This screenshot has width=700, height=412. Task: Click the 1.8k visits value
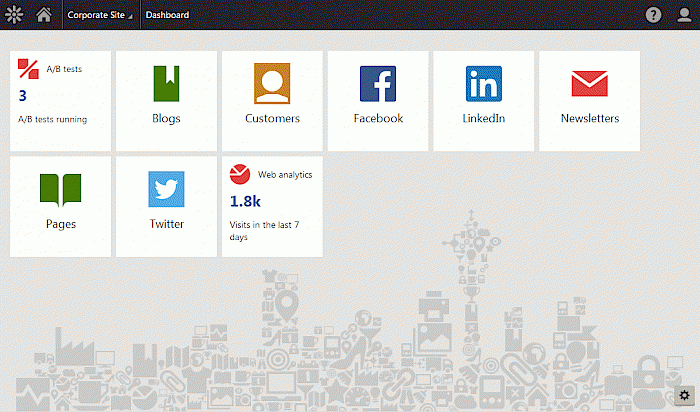245,202
